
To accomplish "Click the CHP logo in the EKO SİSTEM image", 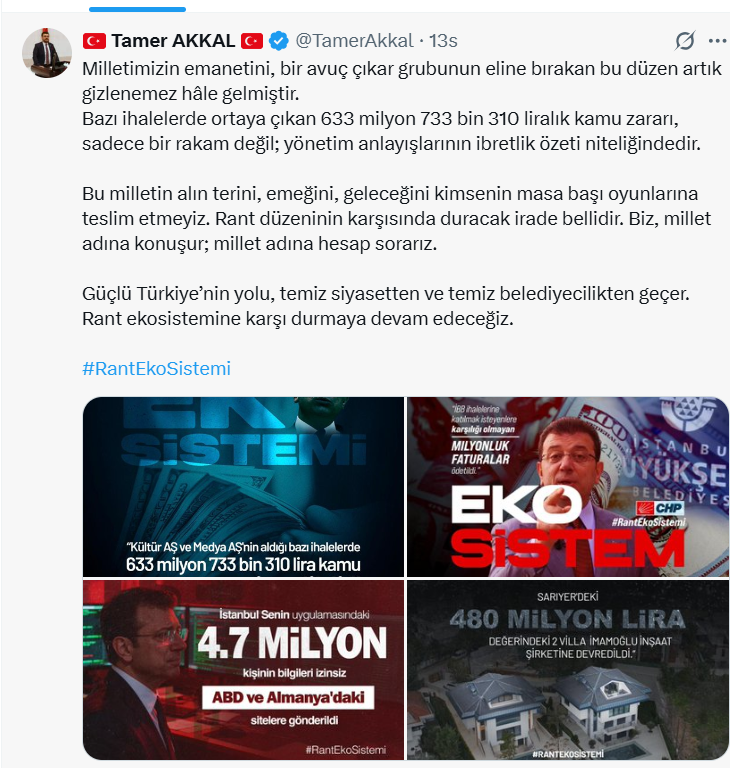I will [659, 508].
